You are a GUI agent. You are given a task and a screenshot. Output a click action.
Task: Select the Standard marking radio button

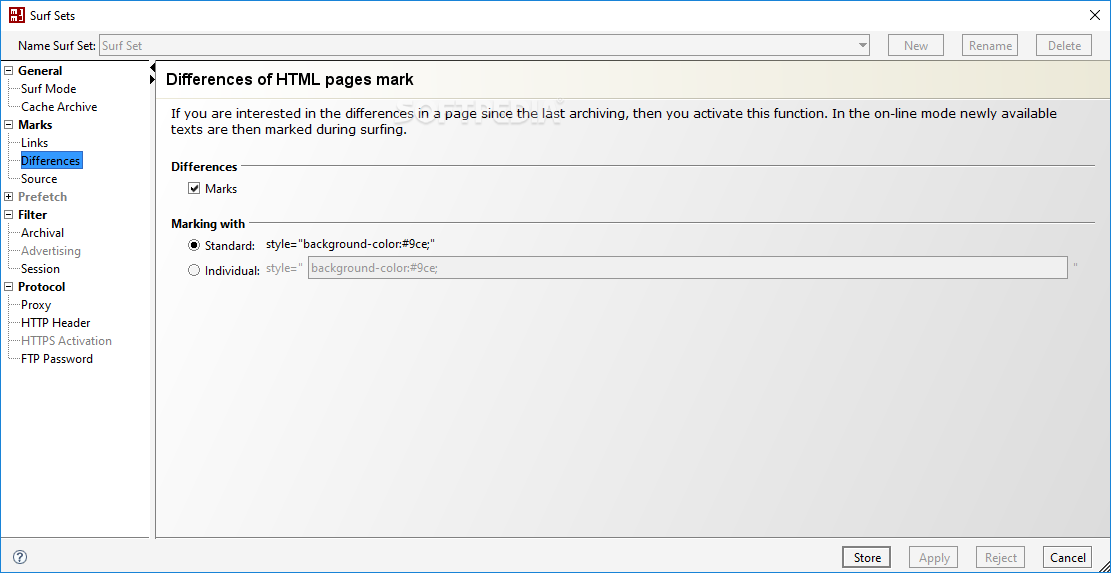click(x=194, y=246)
